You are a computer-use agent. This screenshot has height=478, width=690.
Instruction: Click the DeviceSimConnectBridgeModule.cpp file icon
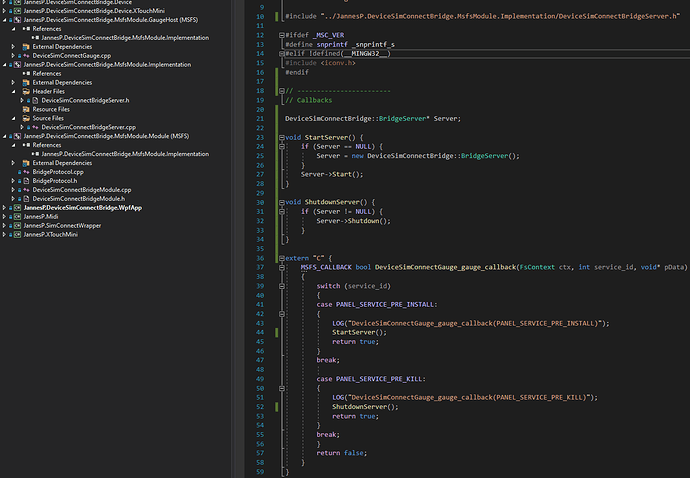click(x=26, y=190)
